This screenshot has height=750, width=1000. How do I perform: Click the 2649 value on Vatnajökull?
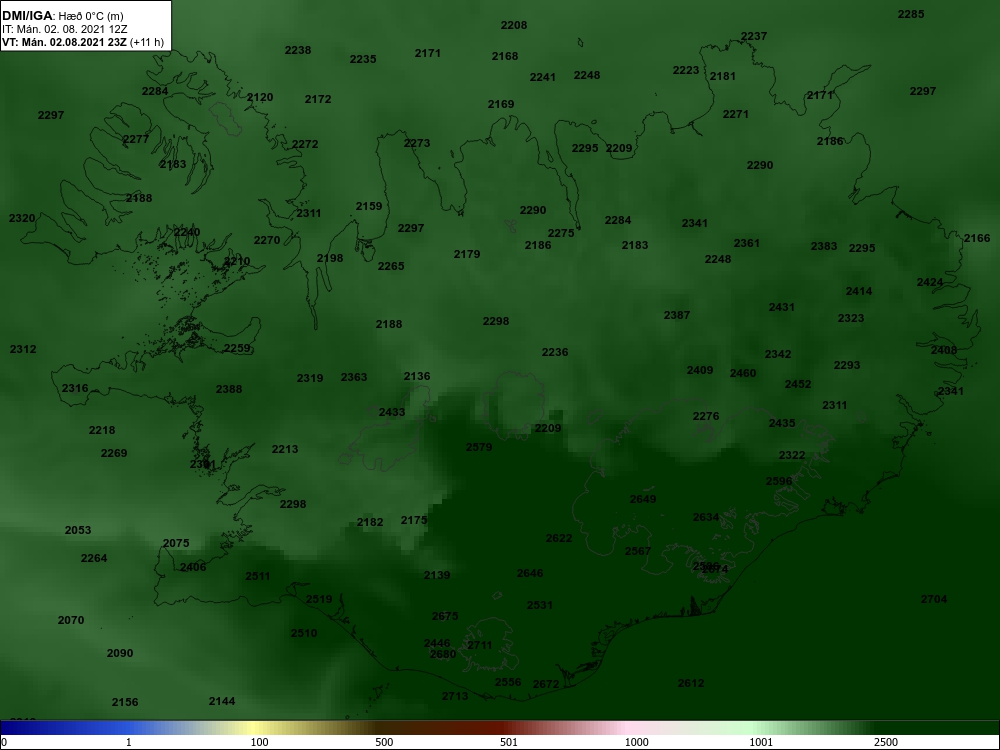[x=643, y=499]
